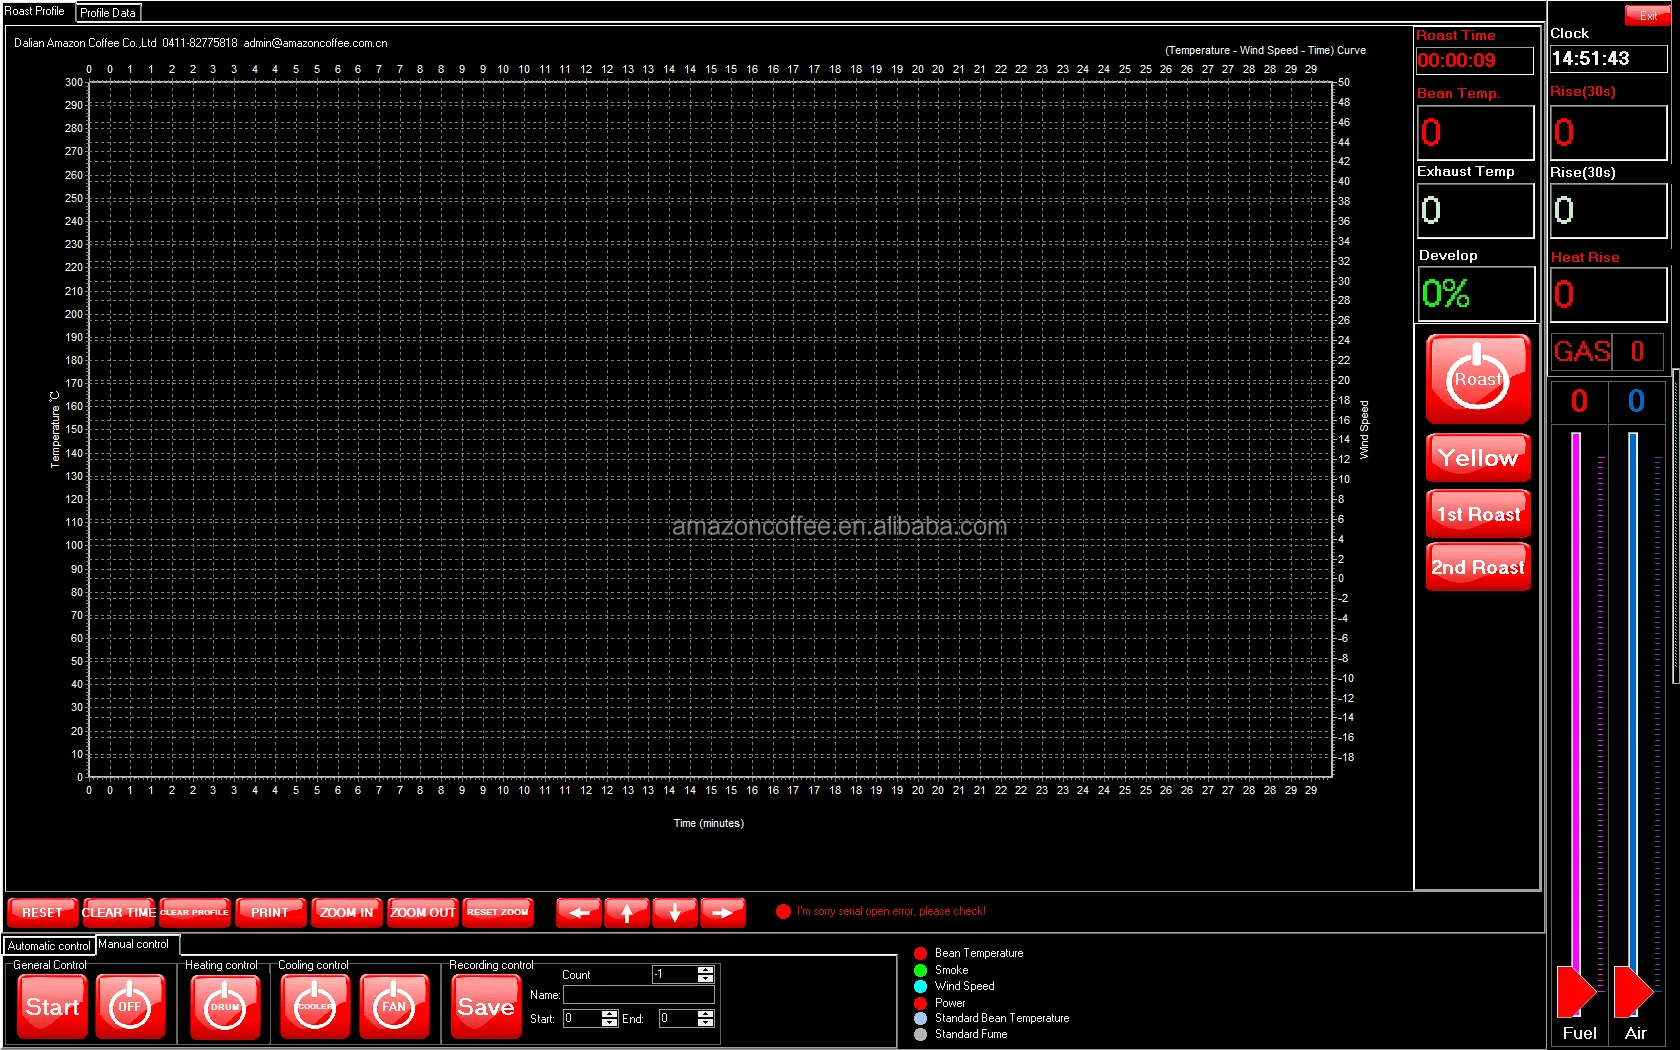Increase the Count spinner value
The image size is (1680, 1050).
[706, 970]
